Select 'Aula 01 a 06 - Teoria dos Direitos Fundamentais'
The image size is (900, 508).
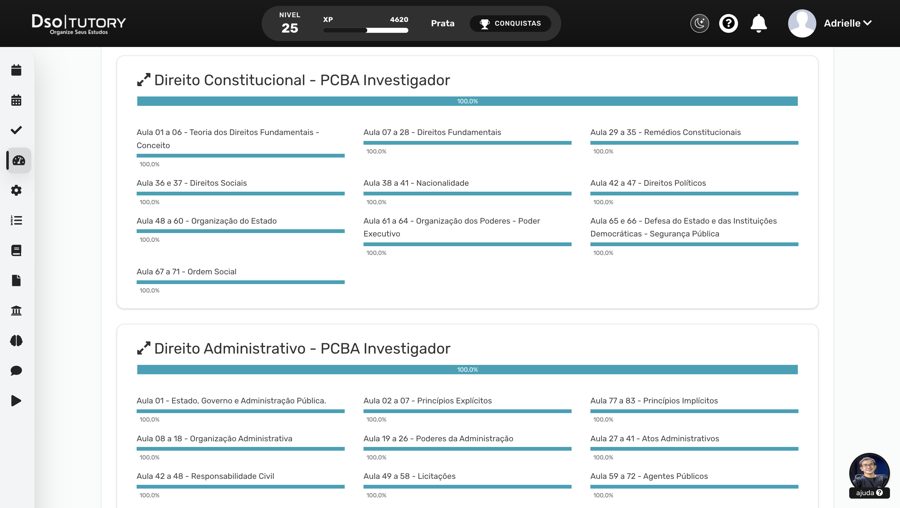pos(228,138)
